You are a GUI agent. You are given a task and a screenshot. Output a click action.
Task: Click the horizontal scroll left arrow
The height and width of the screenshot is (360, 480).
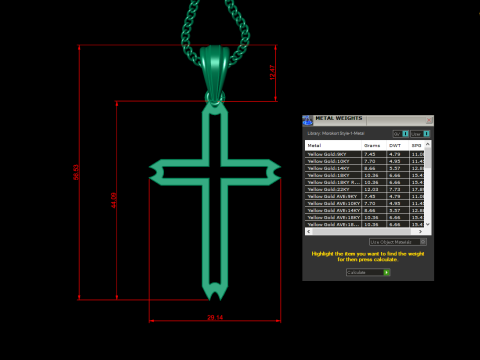(x=309, y=231)
